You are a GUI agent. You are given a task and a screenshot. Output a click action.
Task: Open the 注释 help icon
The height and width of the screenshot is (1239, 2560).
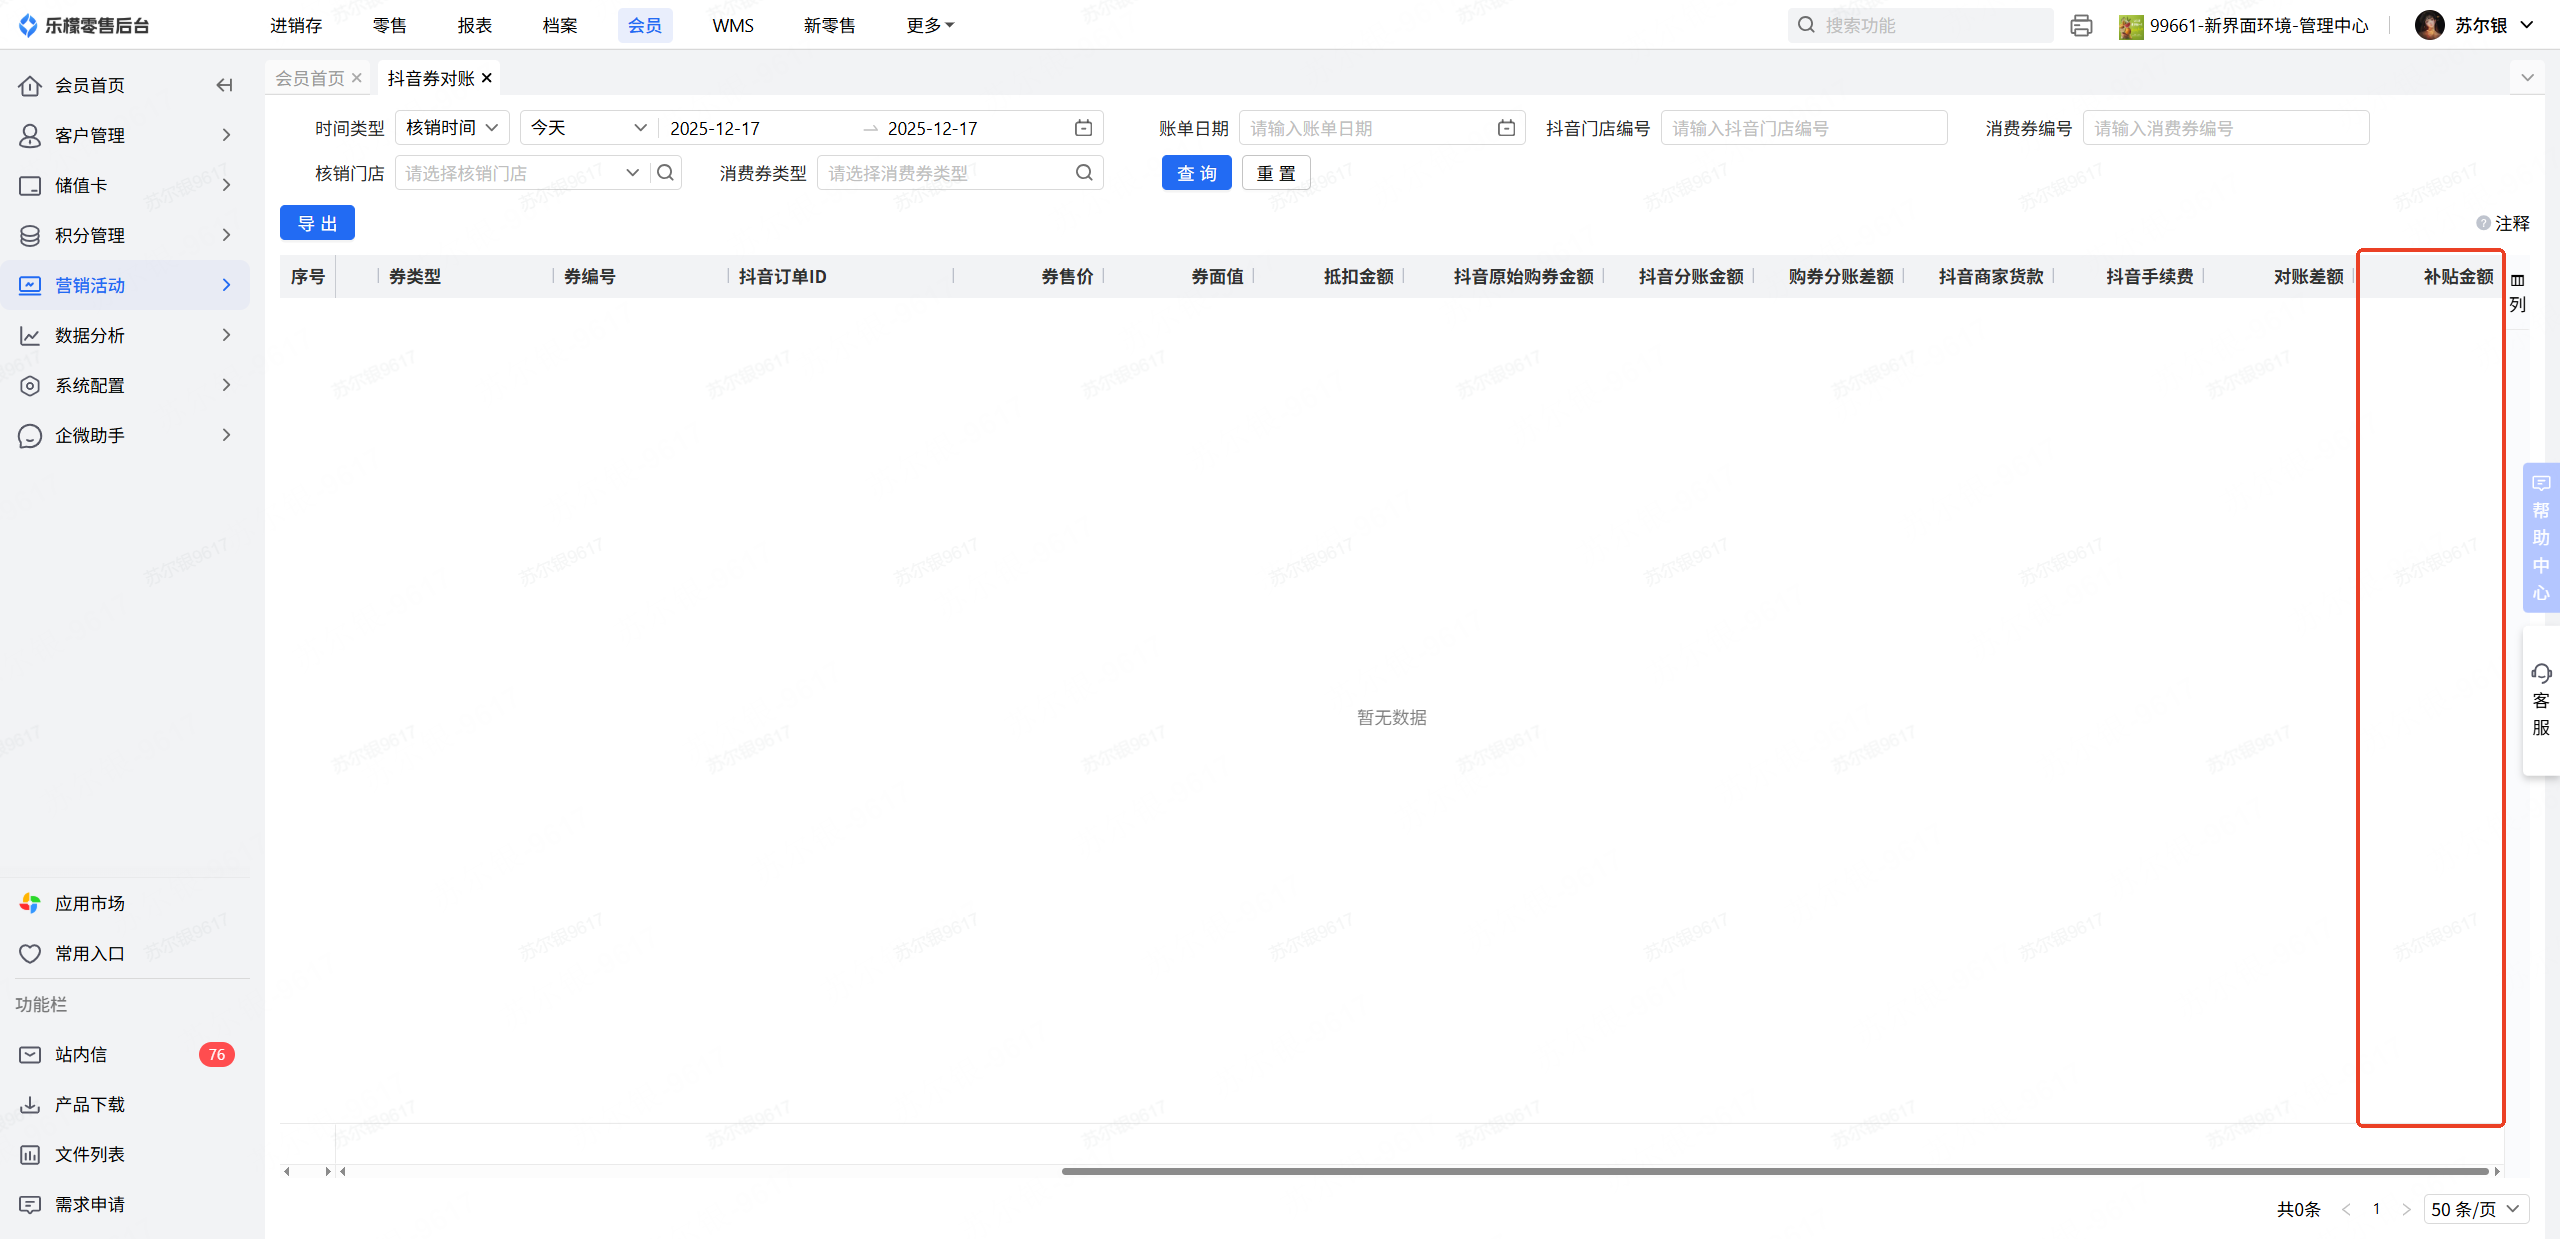(x=2483, y=223)
